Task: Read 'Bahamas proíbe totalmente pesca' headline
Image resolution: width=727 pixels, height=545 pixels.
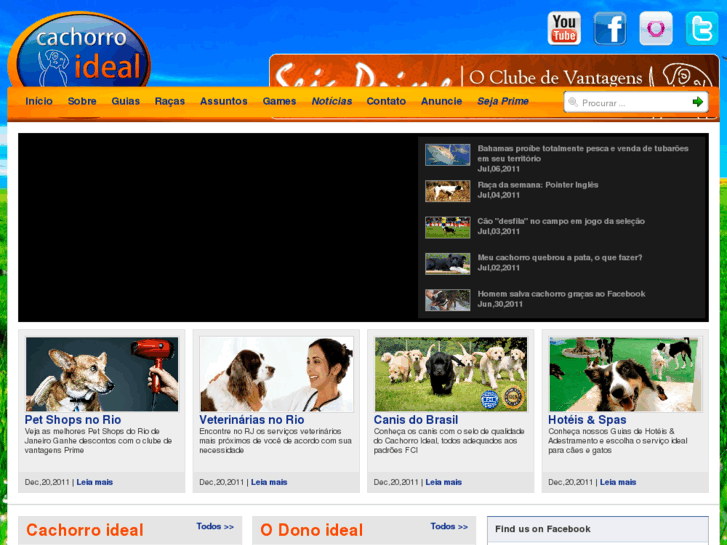Action: pyautogui.click(x=583, y=154)
